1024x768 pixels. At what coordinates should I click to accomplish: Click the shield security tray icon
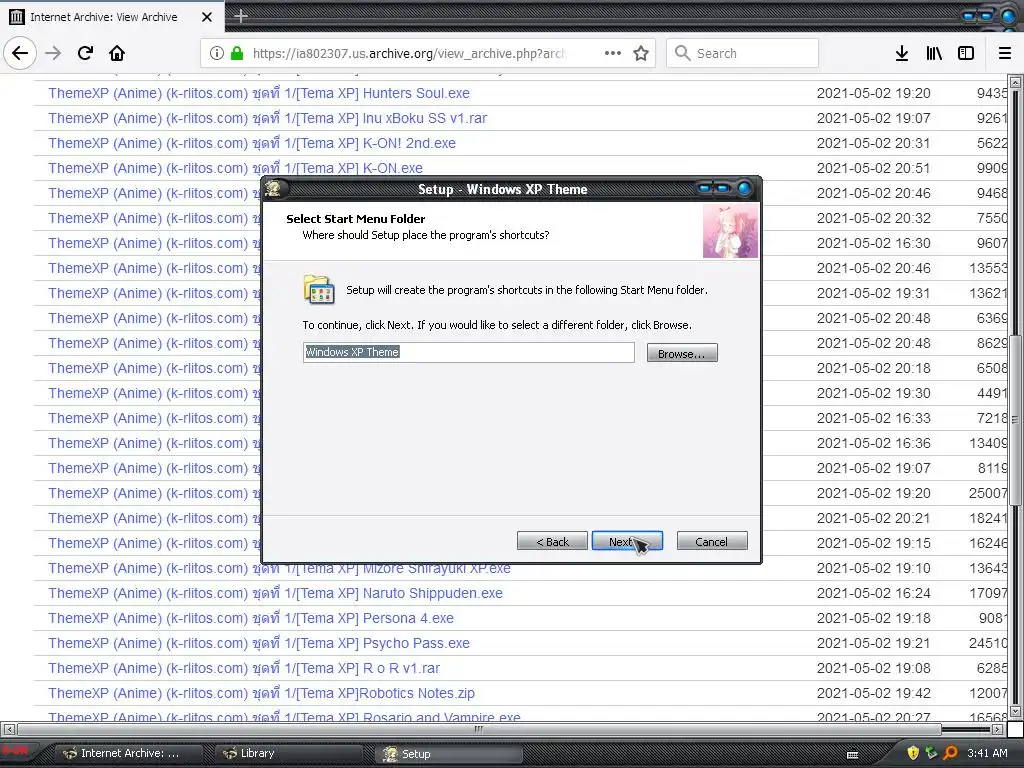pyautogui.click(x=913, y=753)
